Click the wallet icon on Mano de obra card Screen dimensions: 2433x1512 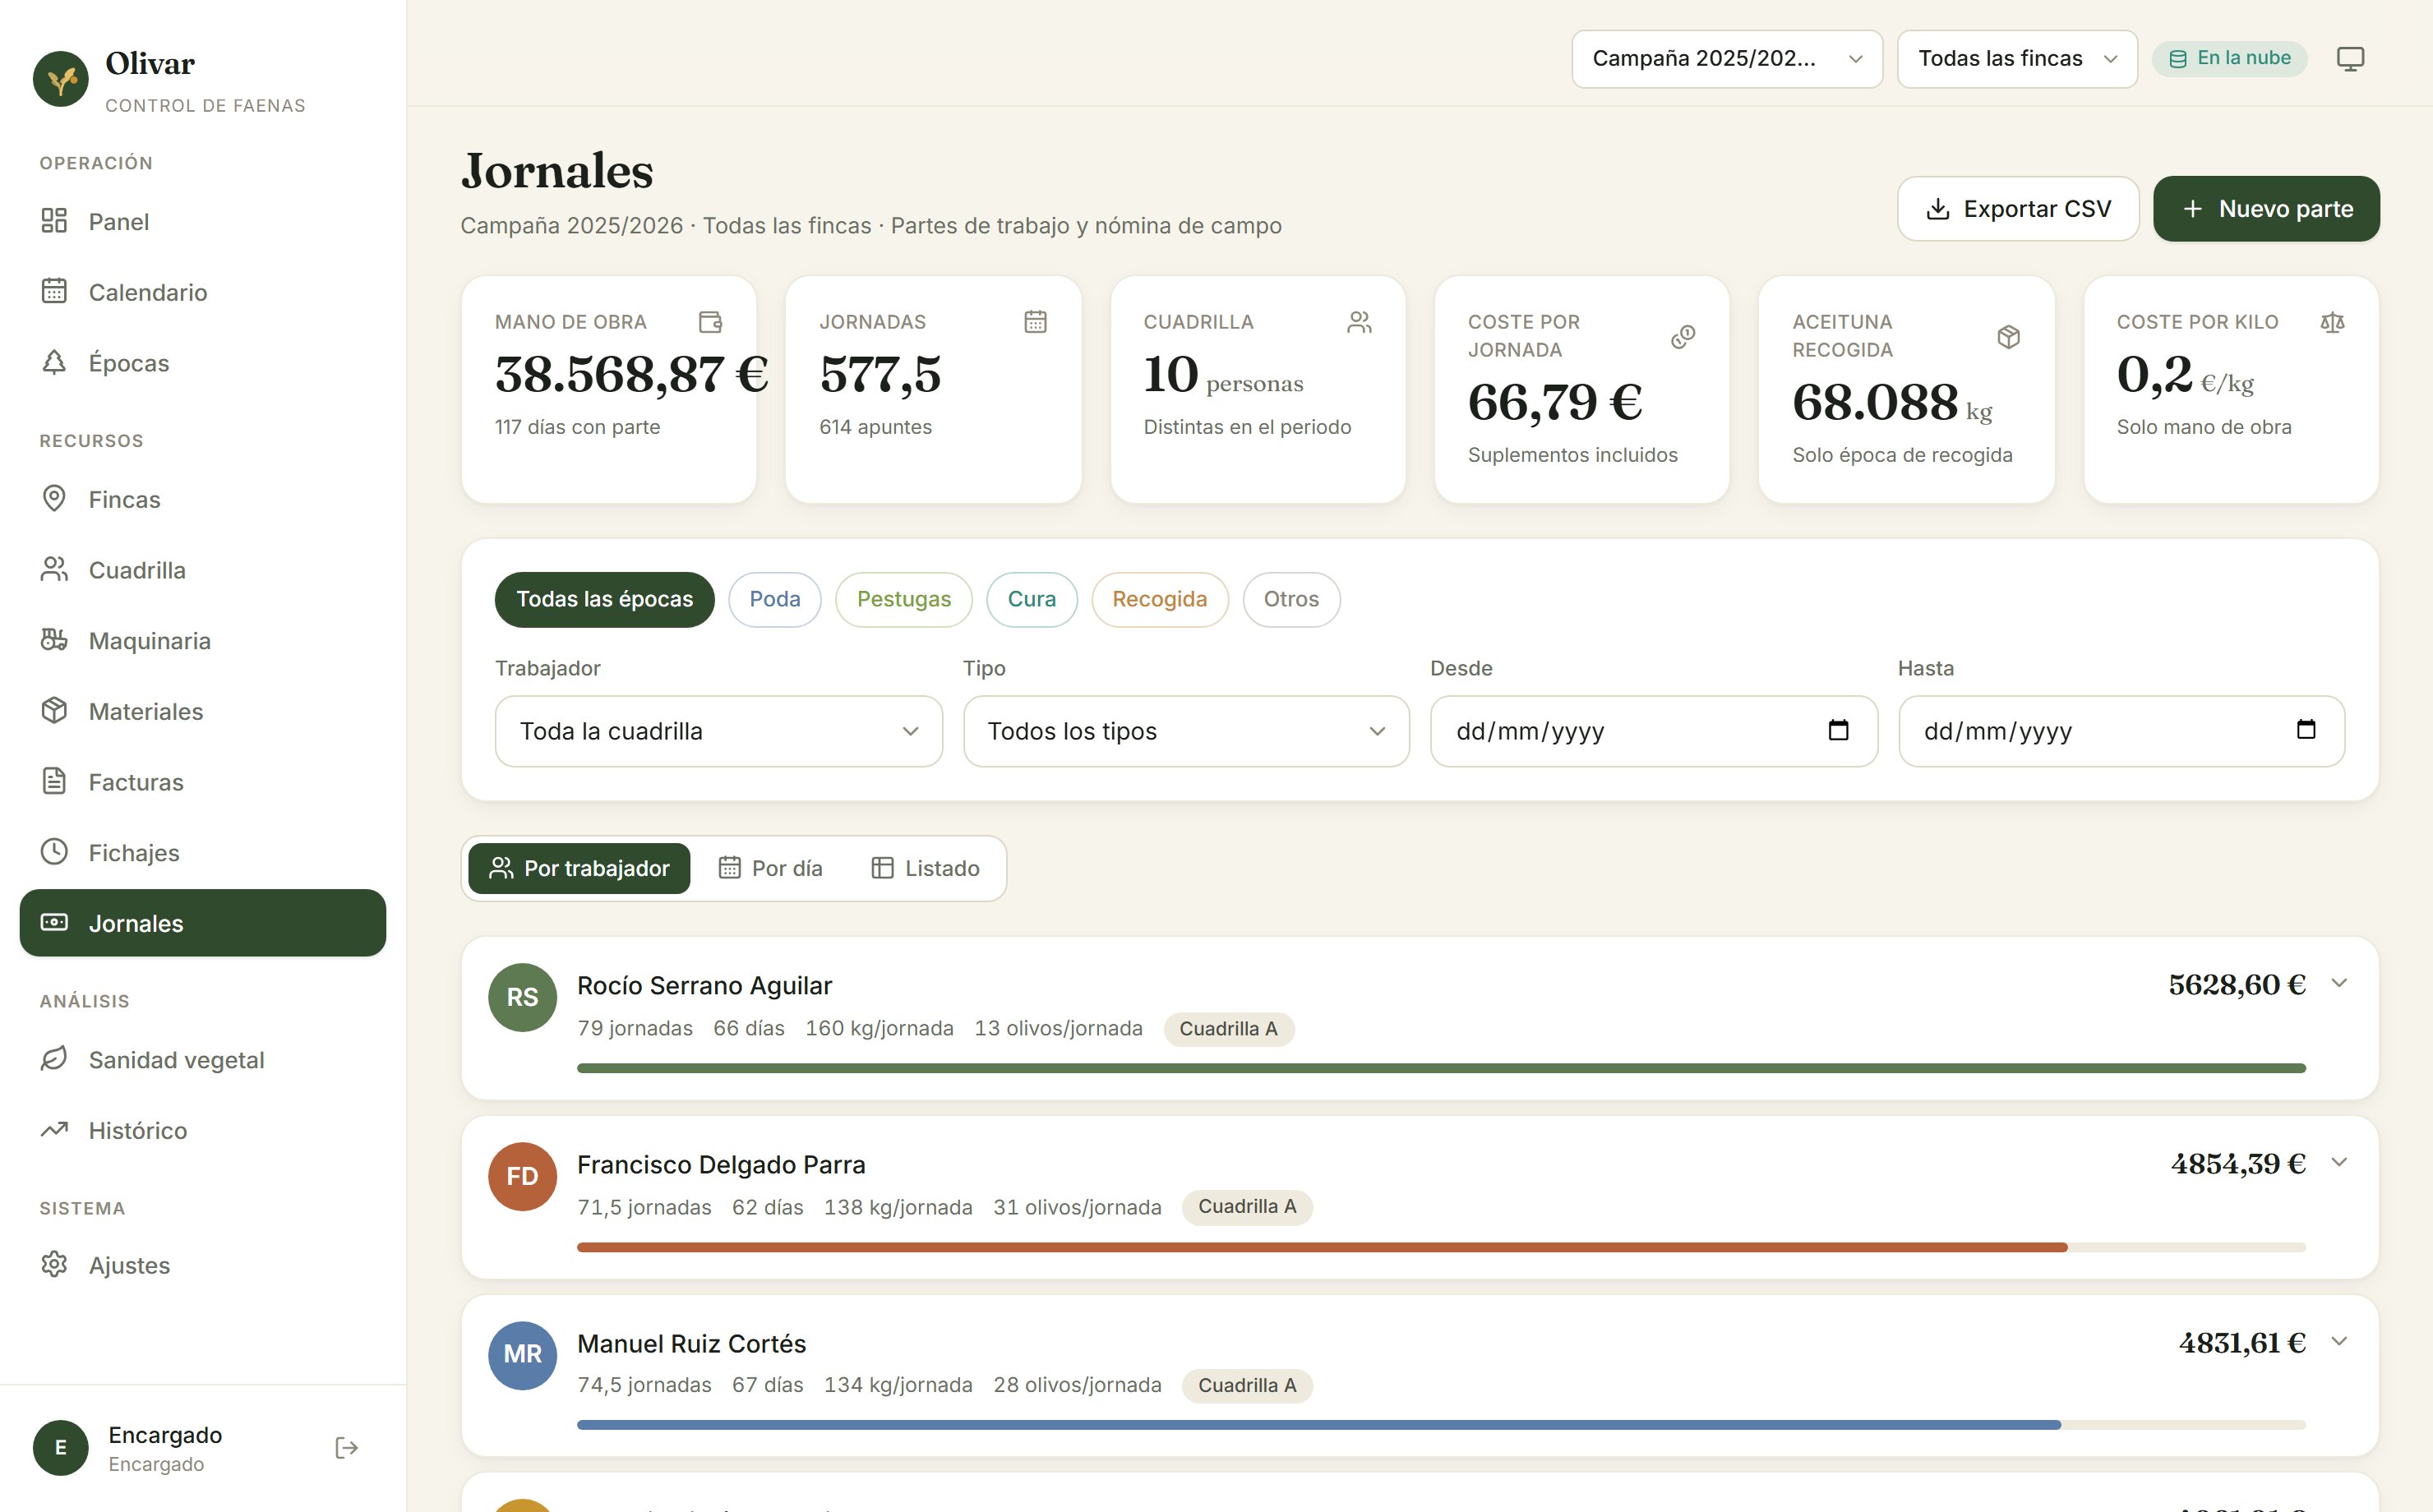(x=710, y=322)
